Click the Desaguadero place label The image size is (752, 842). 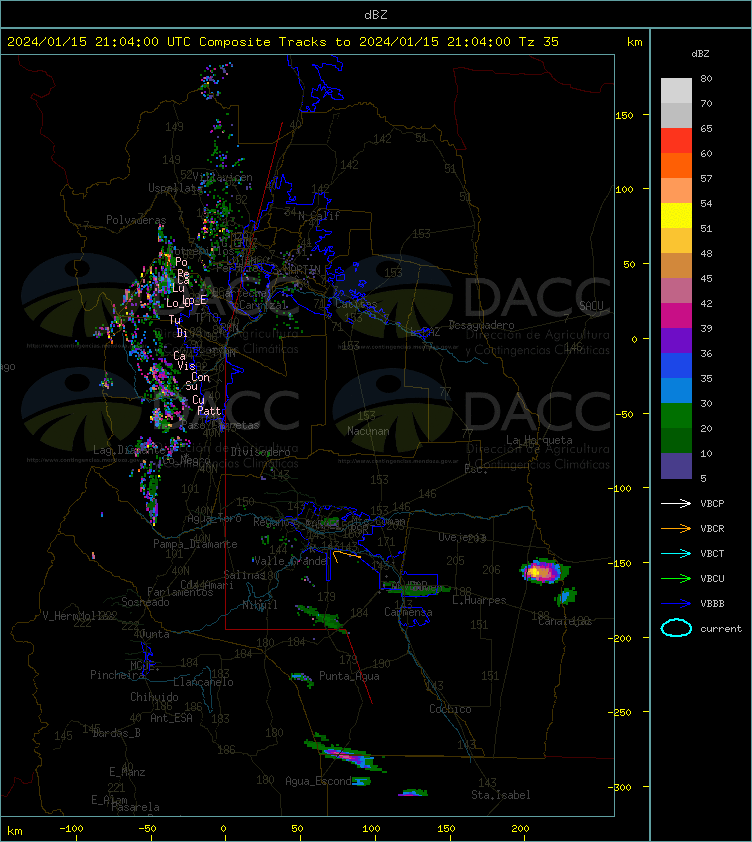(481, 325)
